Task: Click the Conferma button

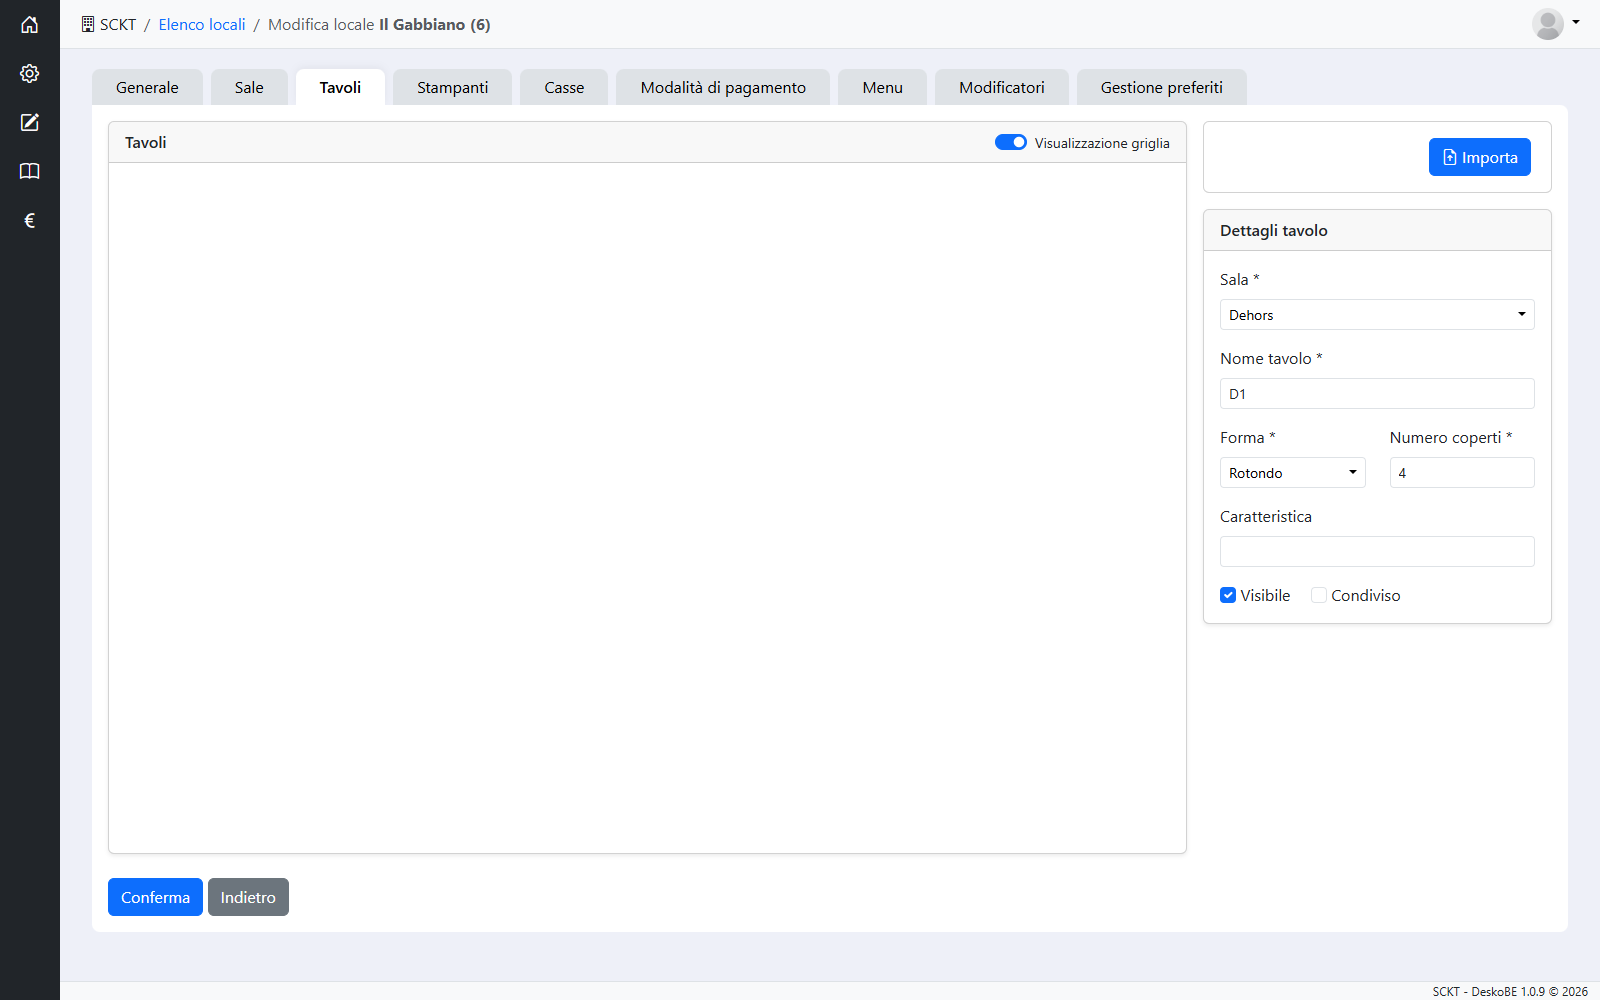Action: point(155,897)
